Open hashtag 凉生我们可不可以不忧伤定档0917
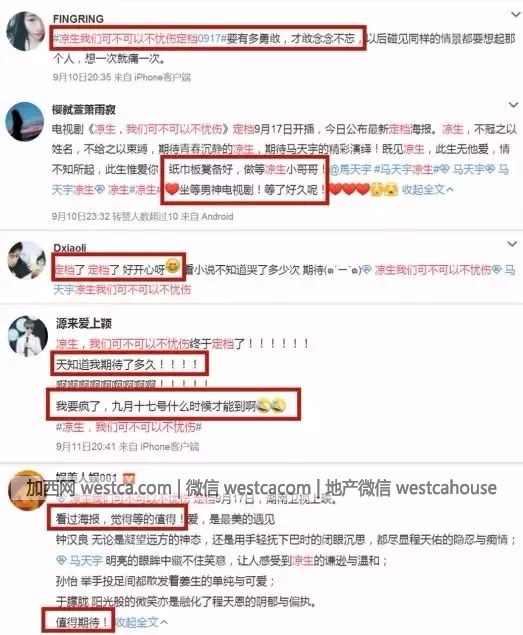 point(139,39)
